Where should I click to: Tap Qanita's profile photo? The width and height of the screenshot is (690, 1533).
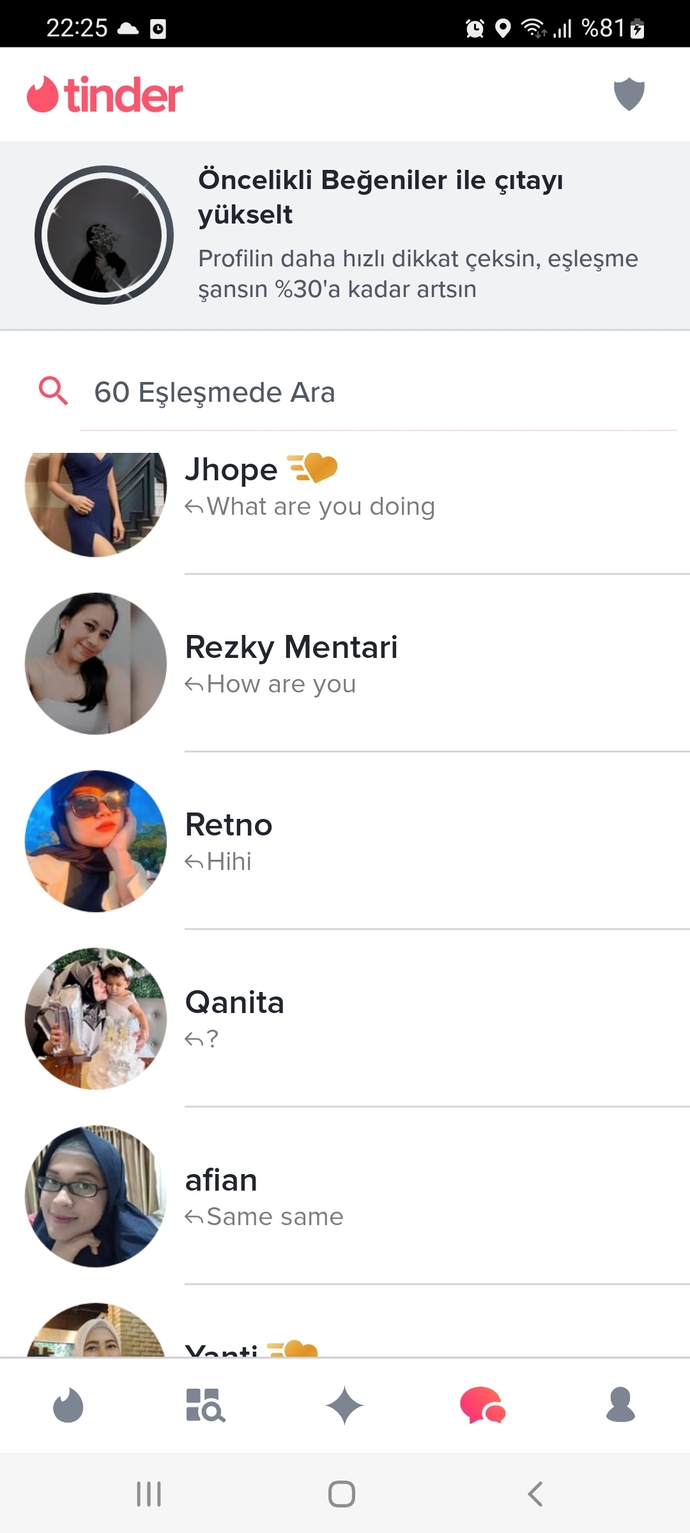(96, 1018)
